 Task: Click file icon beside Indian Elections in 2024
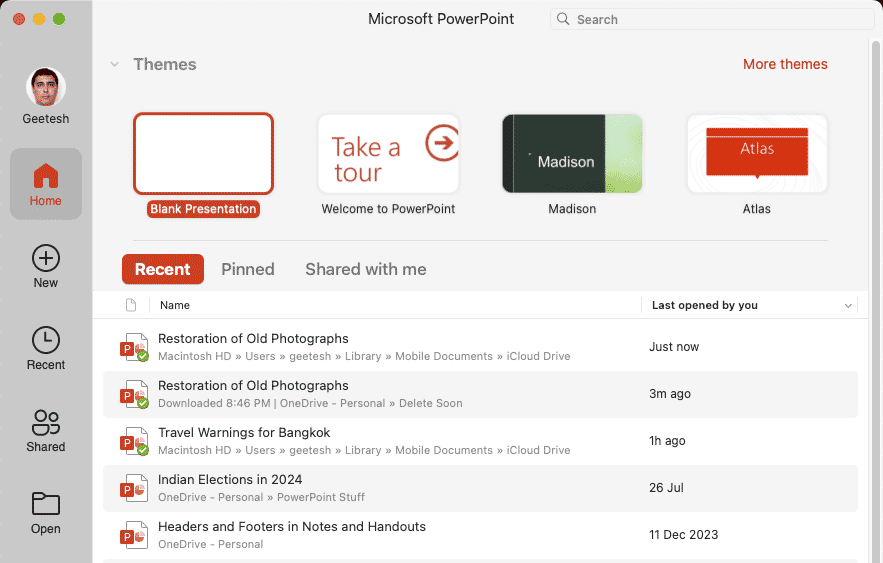tap(135, 488)
